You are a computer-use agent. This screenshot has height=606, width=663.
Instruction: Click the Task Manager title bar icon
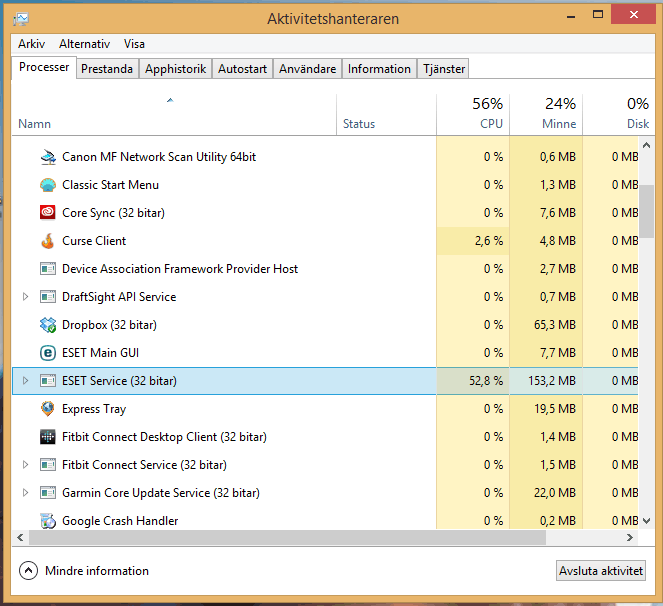pyautogui.click(x=21, y=19)
